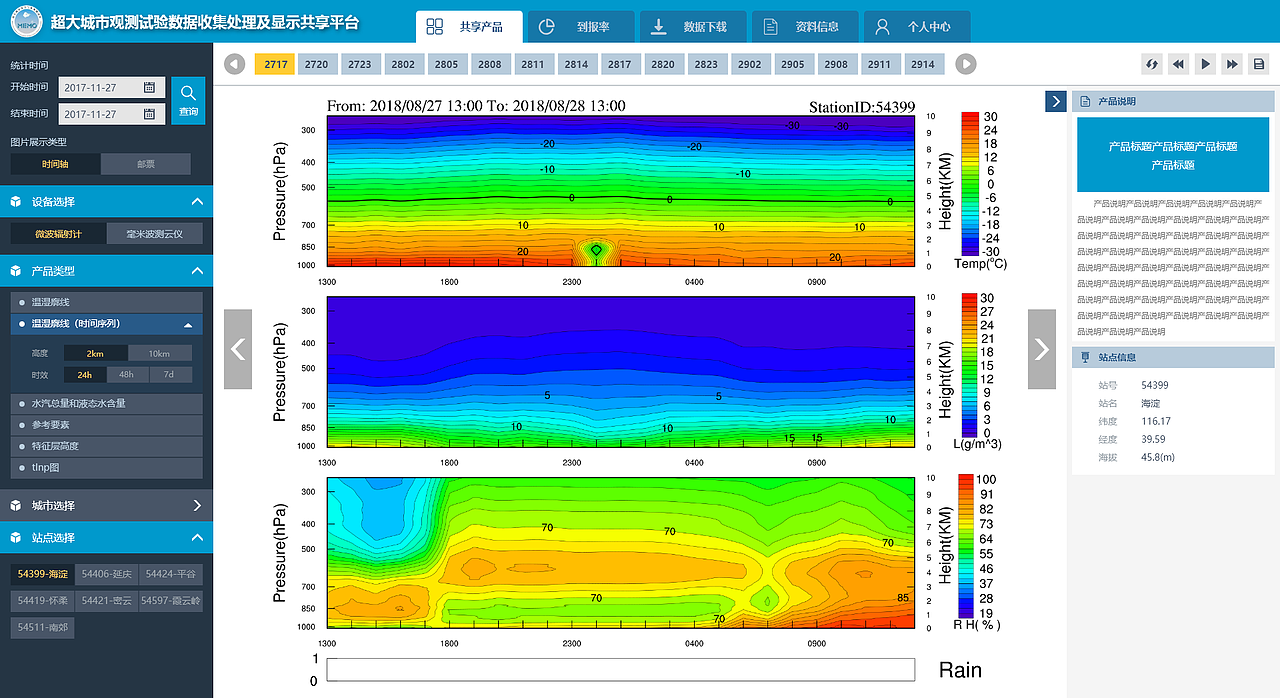Screen dimensions: 1280x698
Task: Select station 54419-怀柔
Action: (42, 601)
